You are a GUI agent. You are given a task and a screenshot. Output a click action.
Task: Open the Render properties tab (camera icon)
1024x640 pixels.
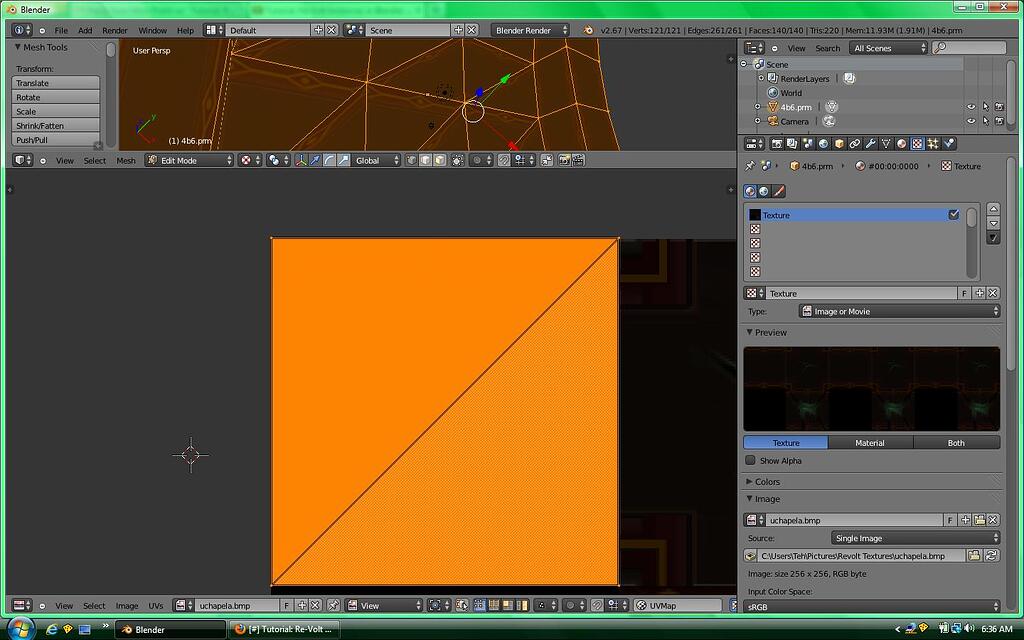pyautogui.click(x=776, y=144)
